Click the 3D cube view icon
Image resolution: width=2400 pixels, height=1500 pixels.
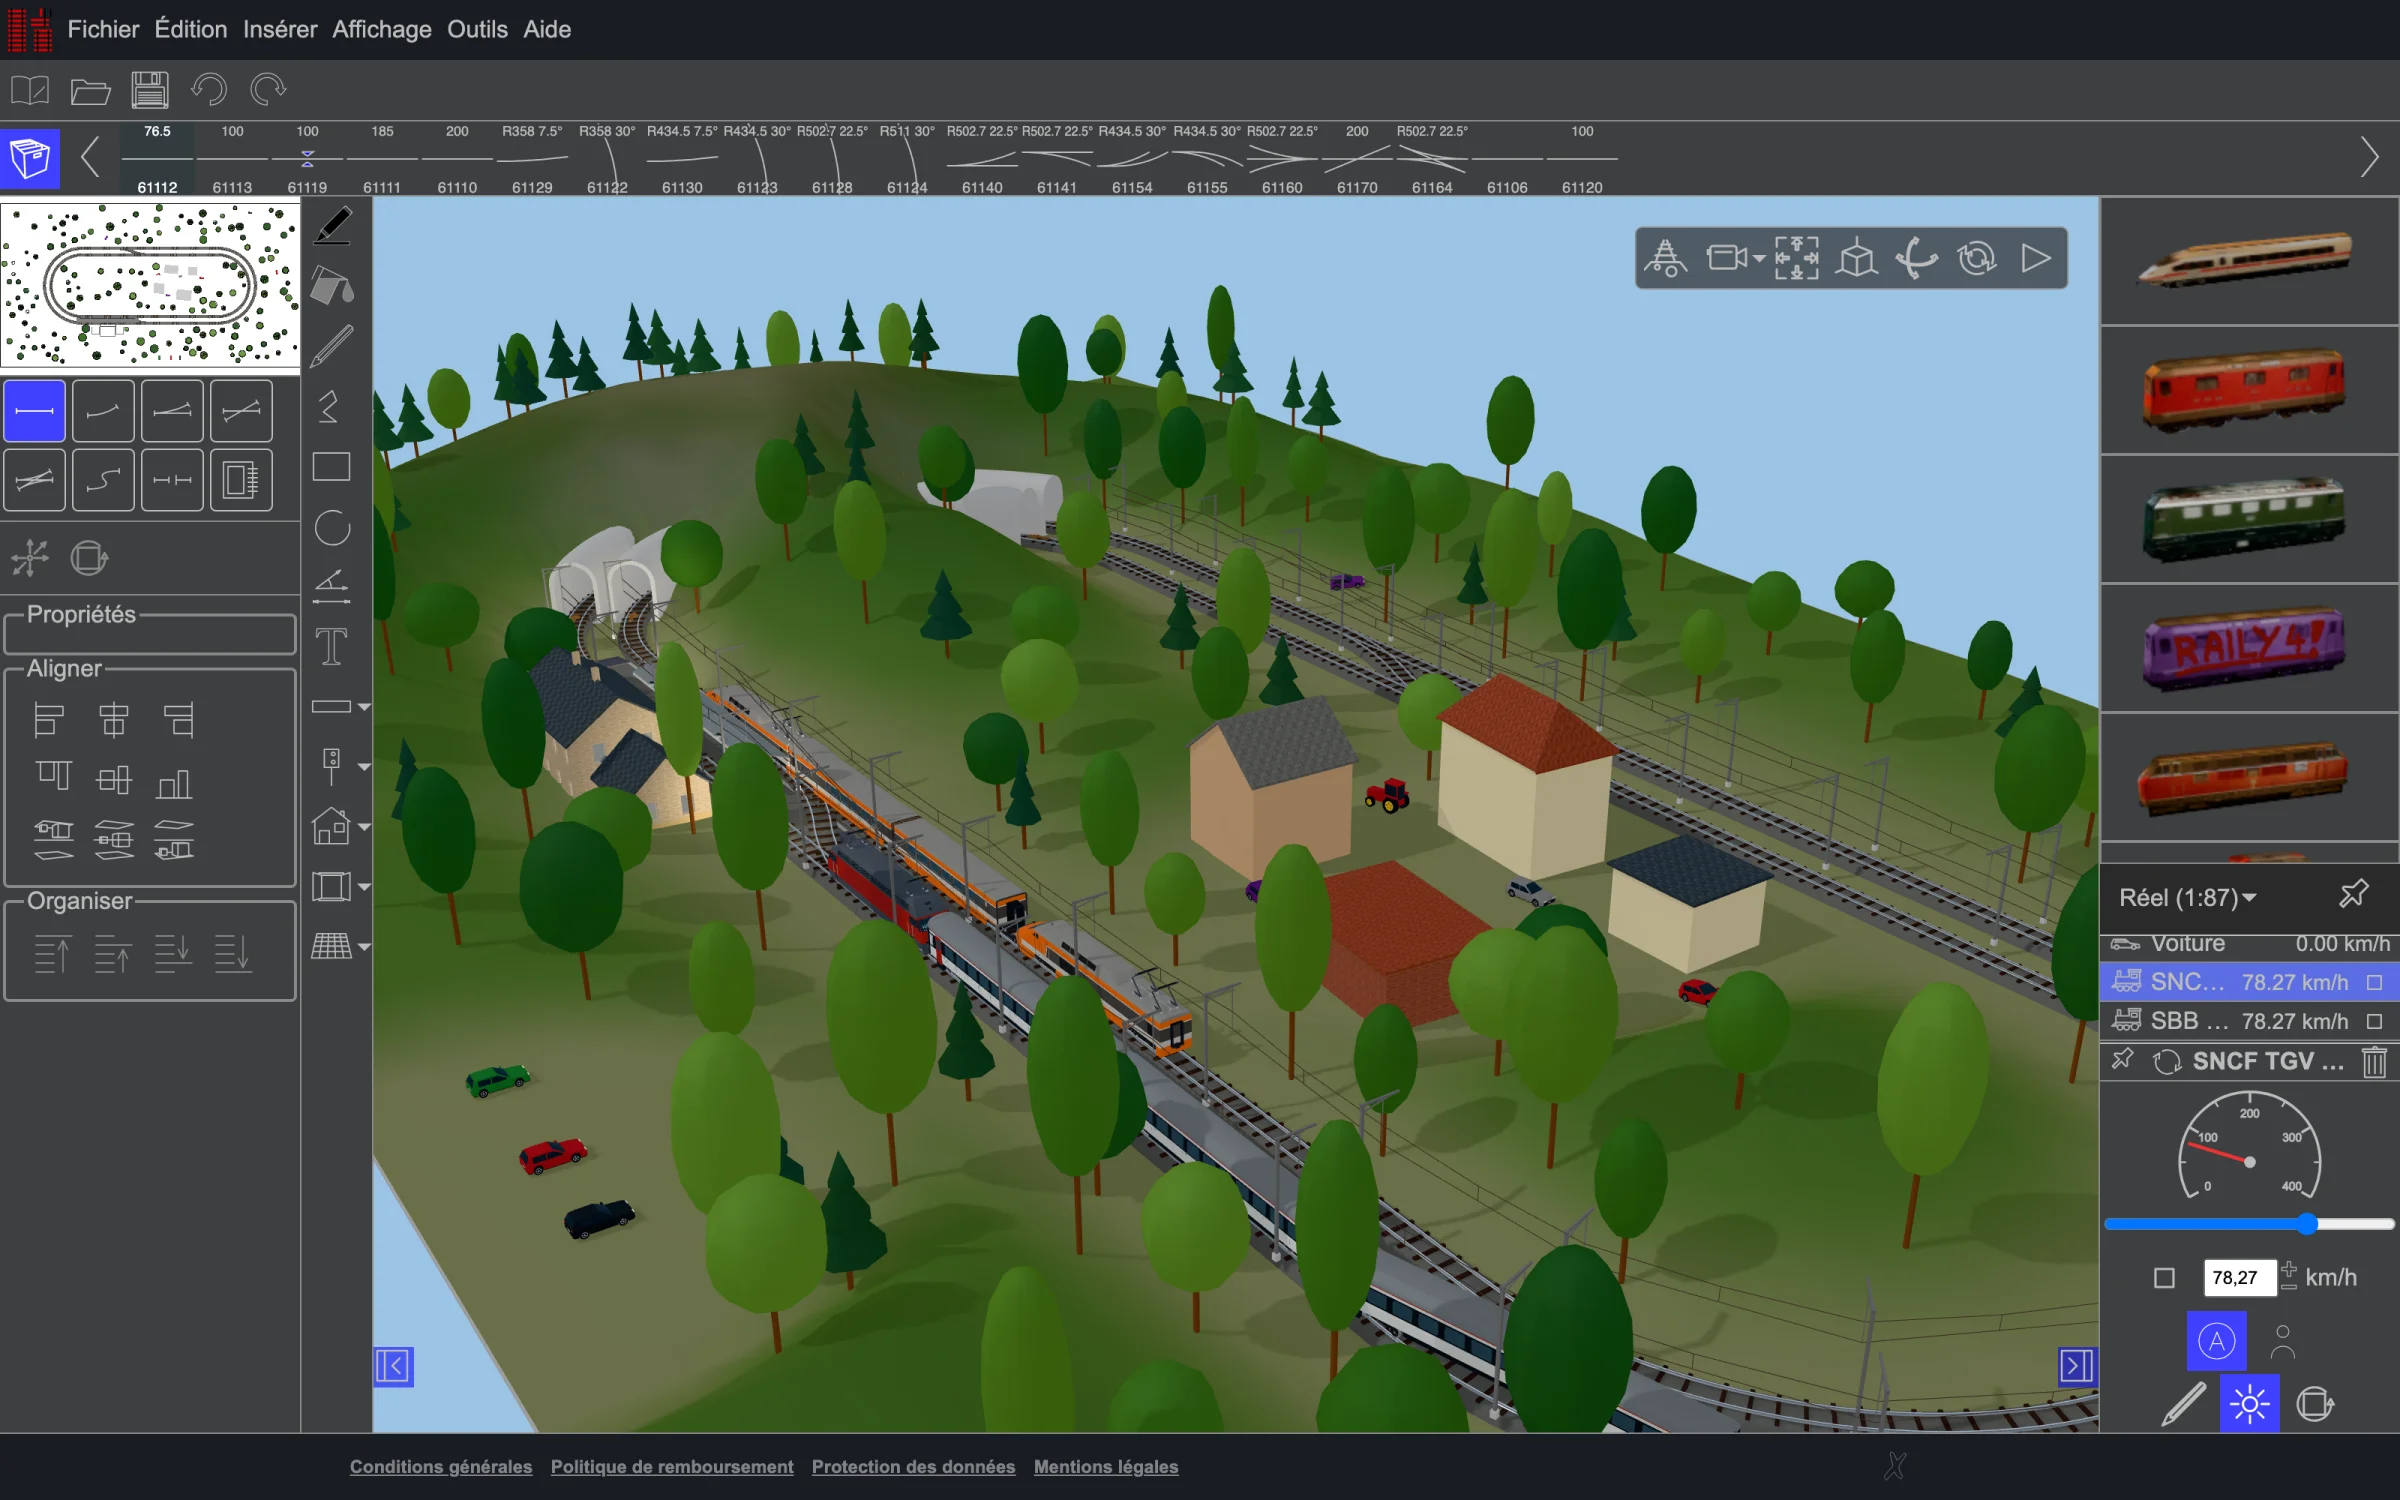click(1857, 258)
